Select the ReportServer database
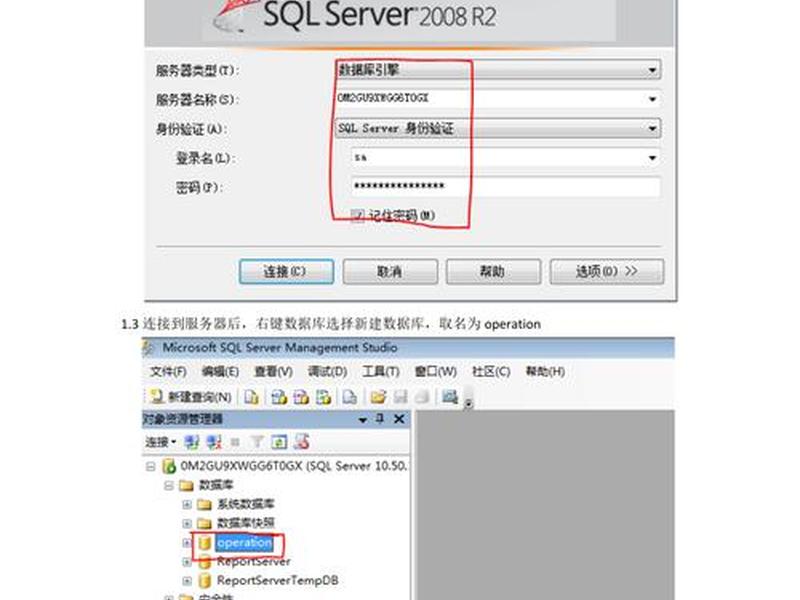 (254, 562)
